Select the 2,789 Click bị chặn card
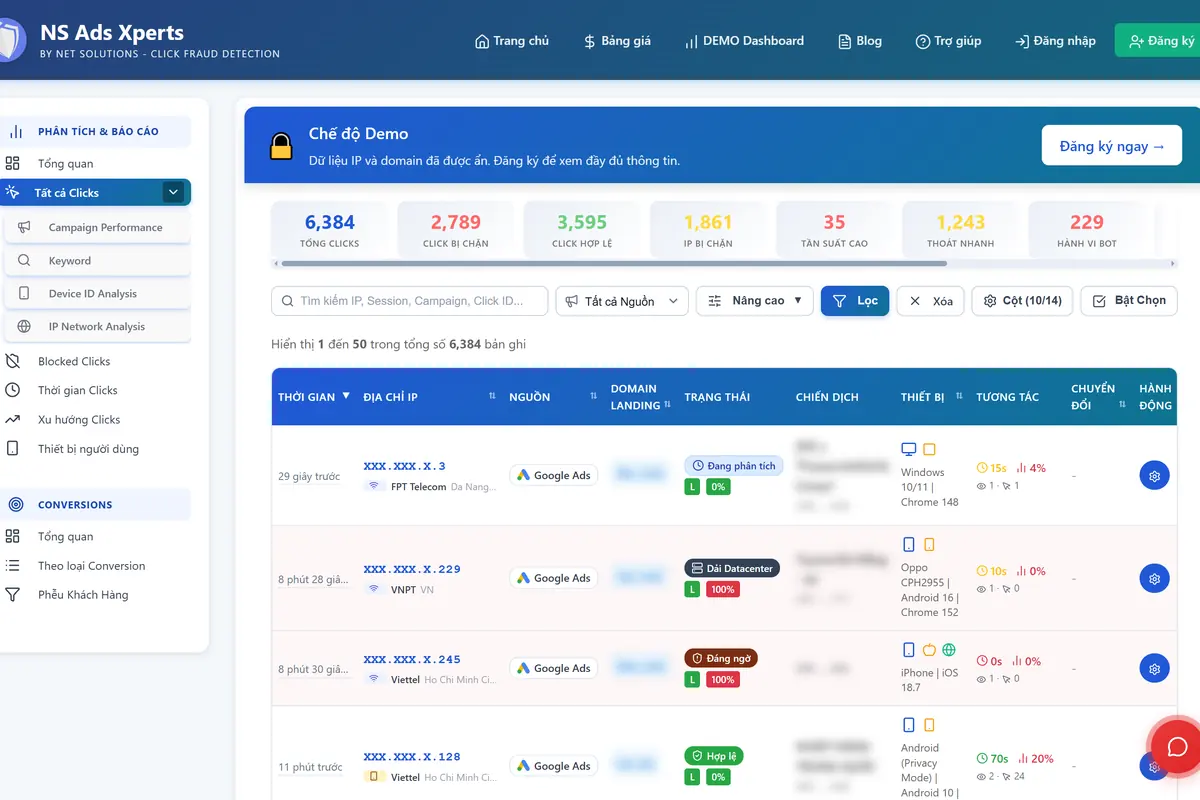 (x=456, y=229)
